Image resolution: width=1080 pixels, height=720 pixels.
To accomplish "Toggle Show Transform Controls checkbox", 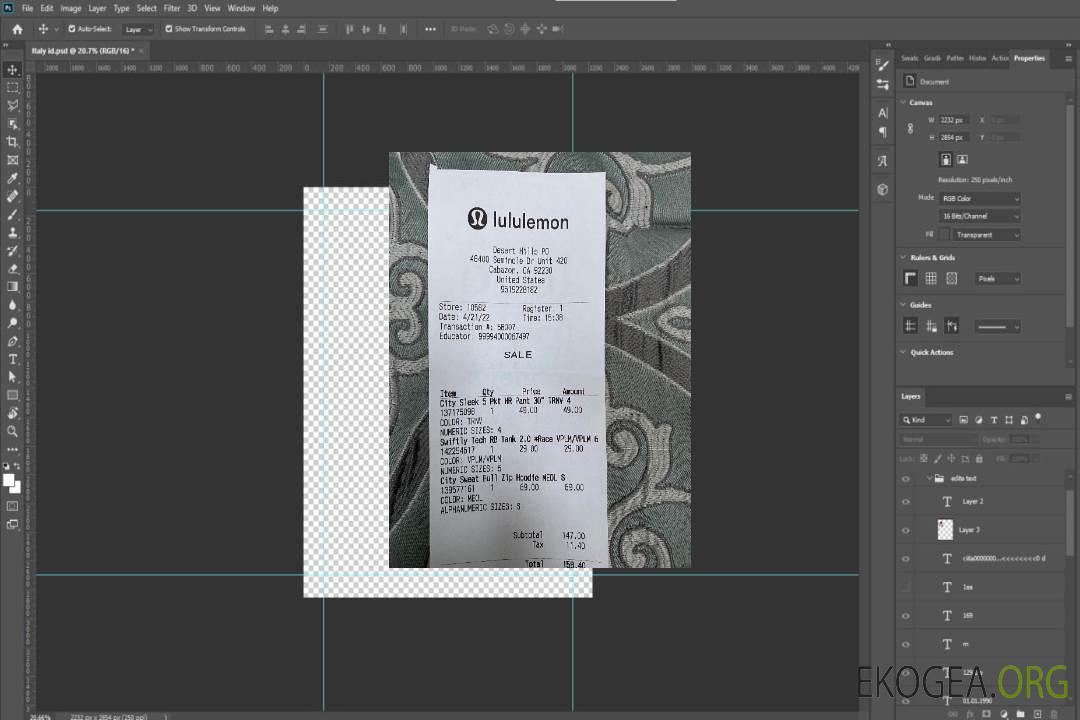I will [x=169, y=29].
